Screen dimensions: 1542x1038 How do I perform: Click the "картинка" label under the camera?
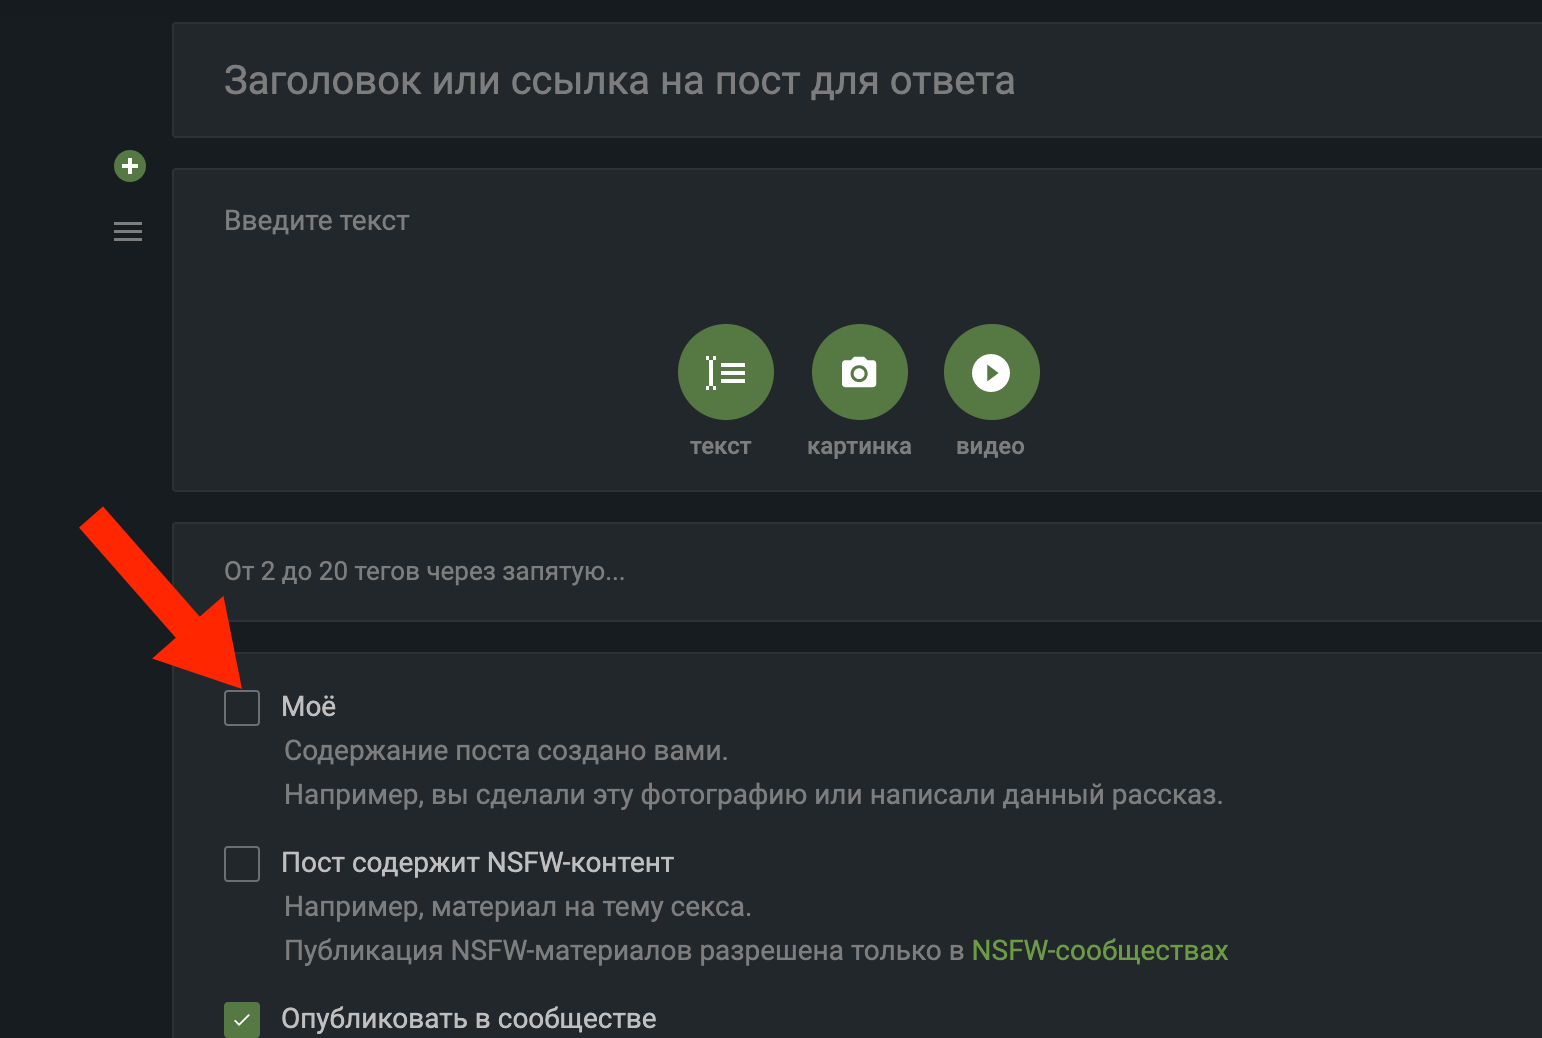[859, 446]
